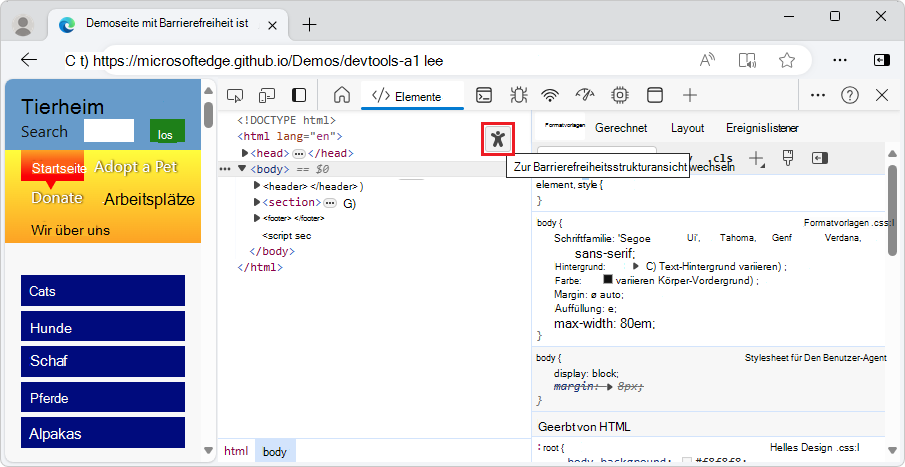Close the Demoseite browser tab

[272, 25]
